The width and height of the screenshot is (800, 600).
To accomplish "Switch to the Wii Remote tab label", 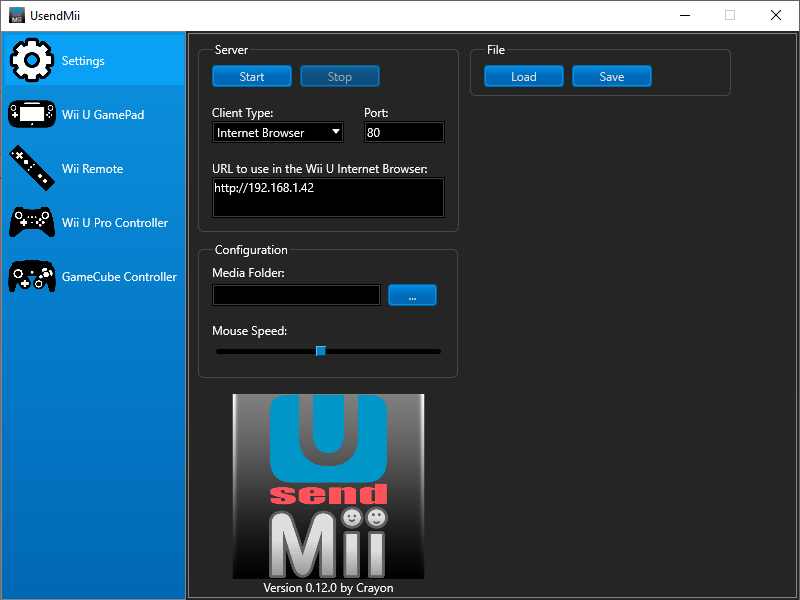I will point(93,169).
